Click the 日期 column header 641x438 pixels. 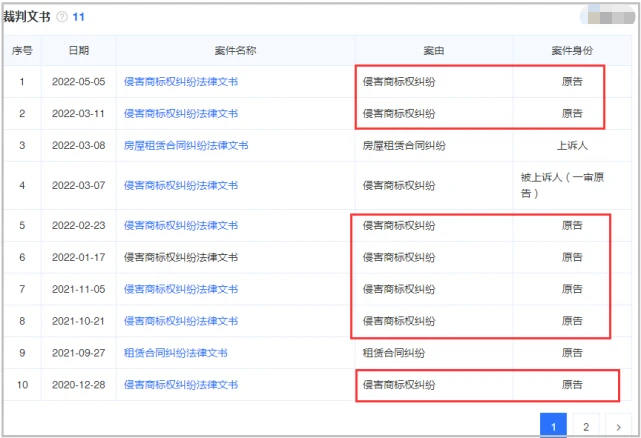pyautogui.click(x=78, y=50)
